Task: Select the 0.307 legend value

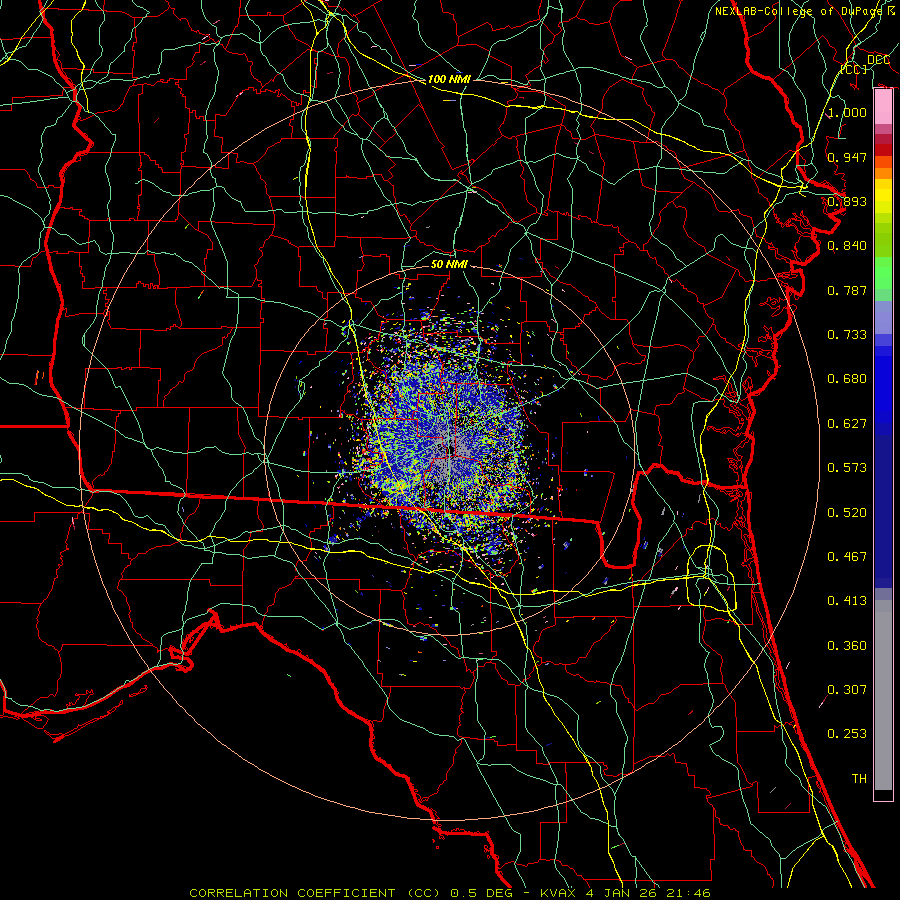Action: point(847,690)
